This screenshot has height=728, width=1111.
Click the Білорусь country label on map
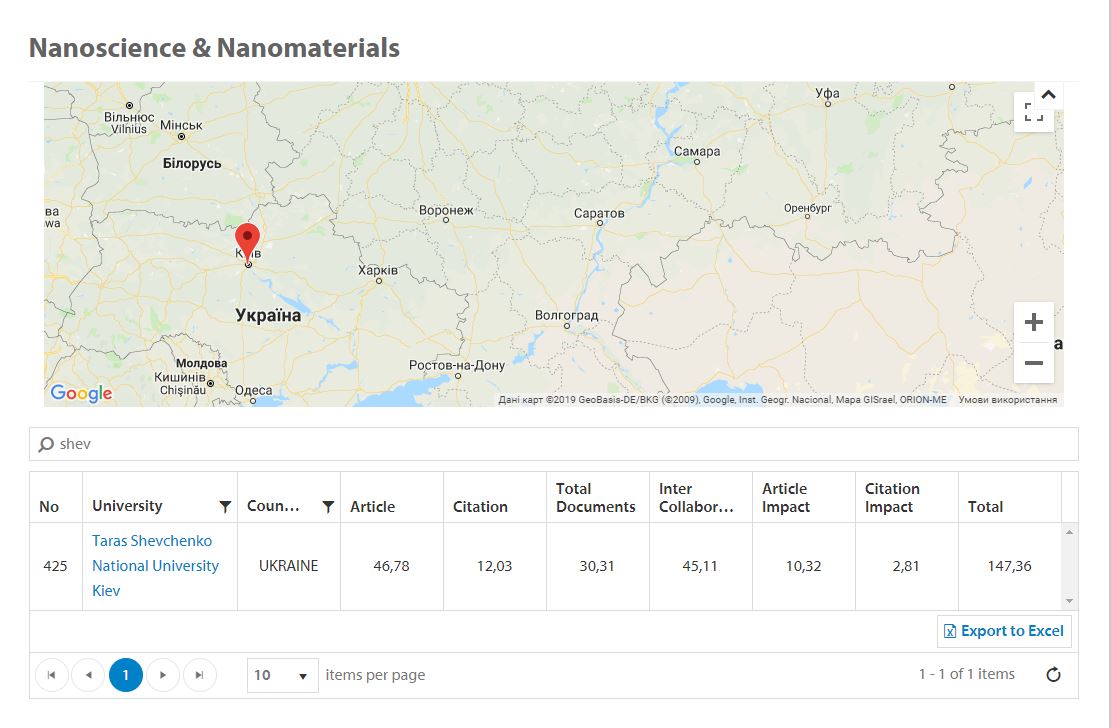pyautogui.click(x=192, y=163)
